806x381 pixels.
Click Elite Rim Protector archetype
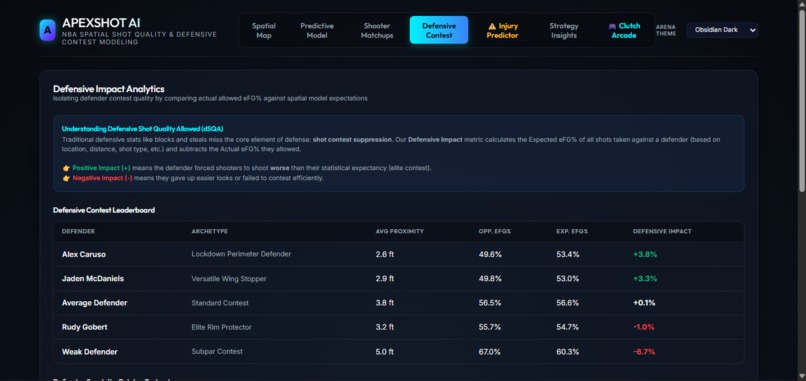(x=222, y=327)
